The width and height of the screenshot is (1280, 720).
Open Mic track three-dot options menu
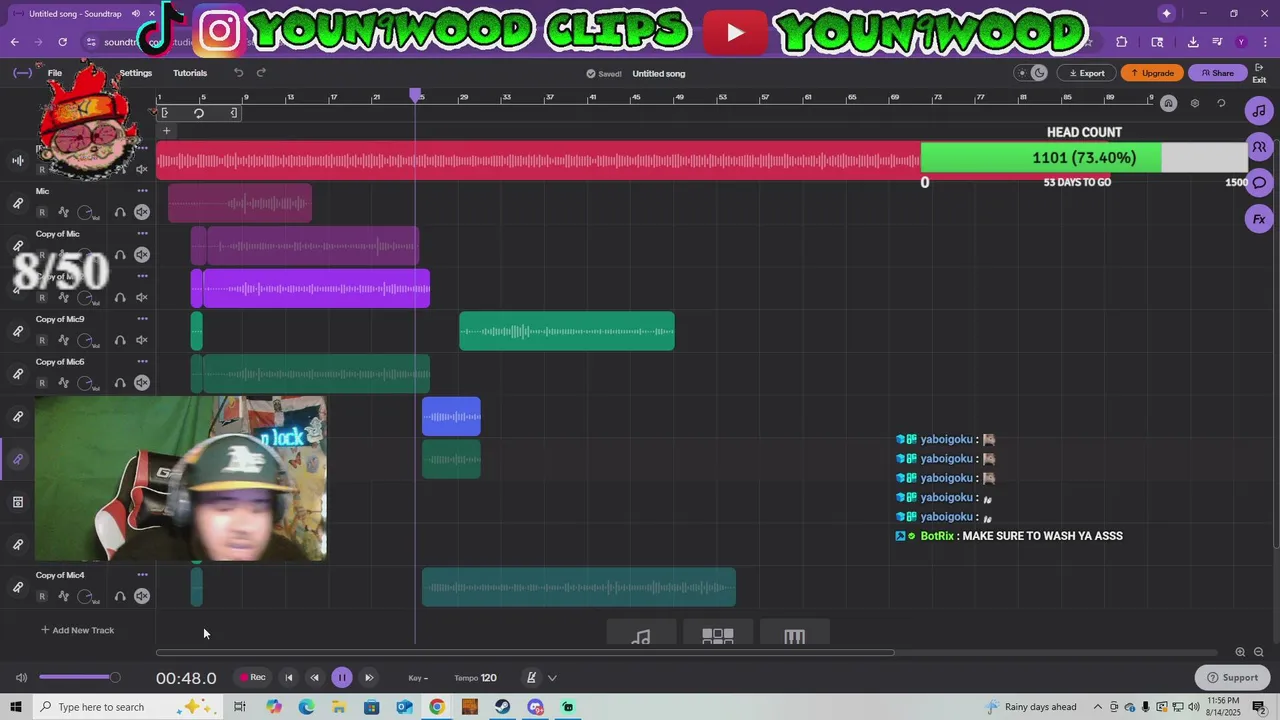click(142, 191)
